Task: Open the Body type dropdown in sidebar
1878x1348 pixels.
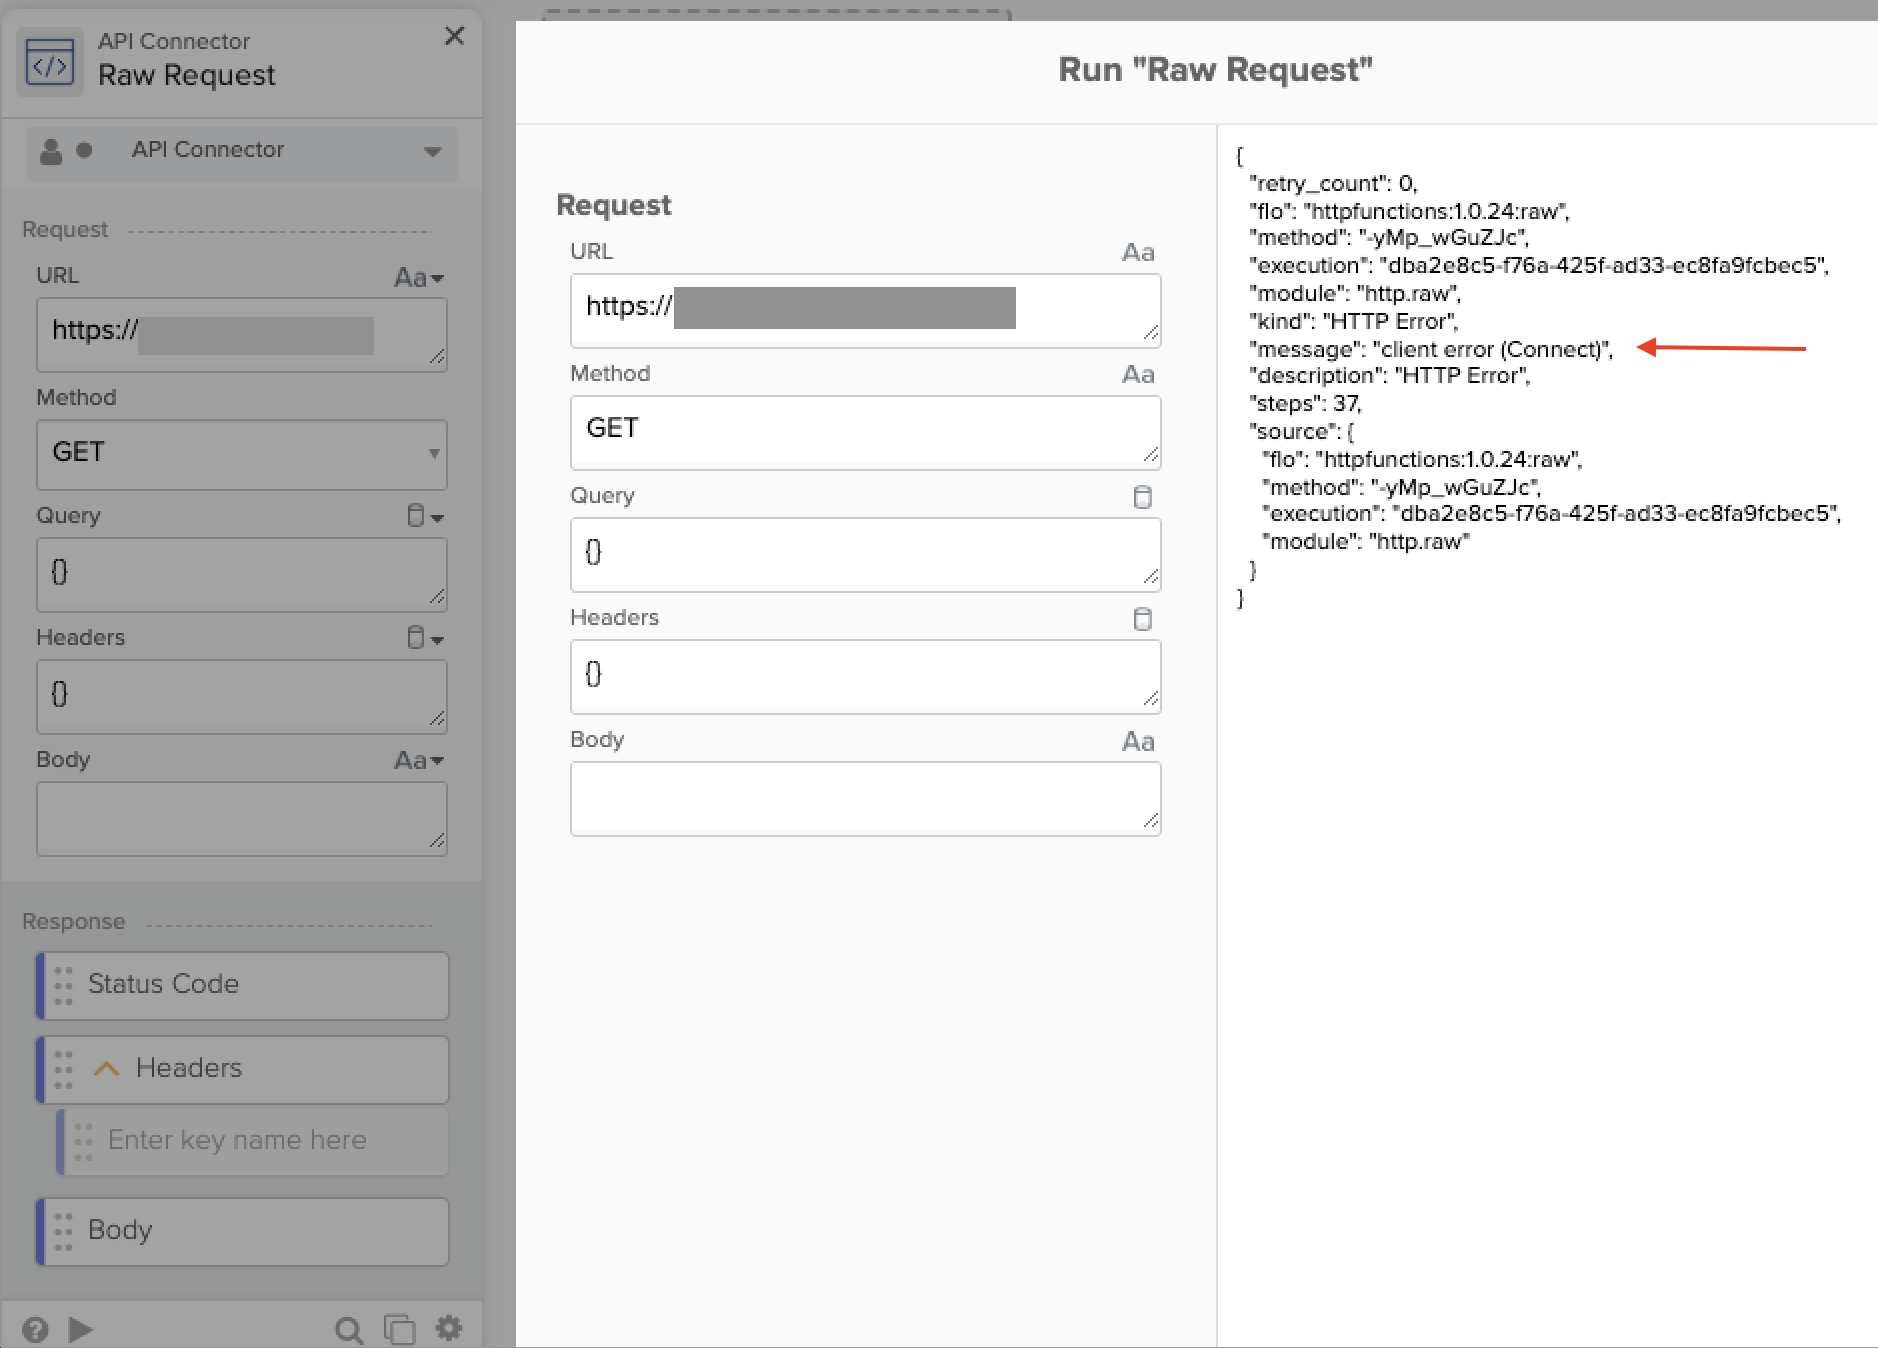Action: pos(419,760)
